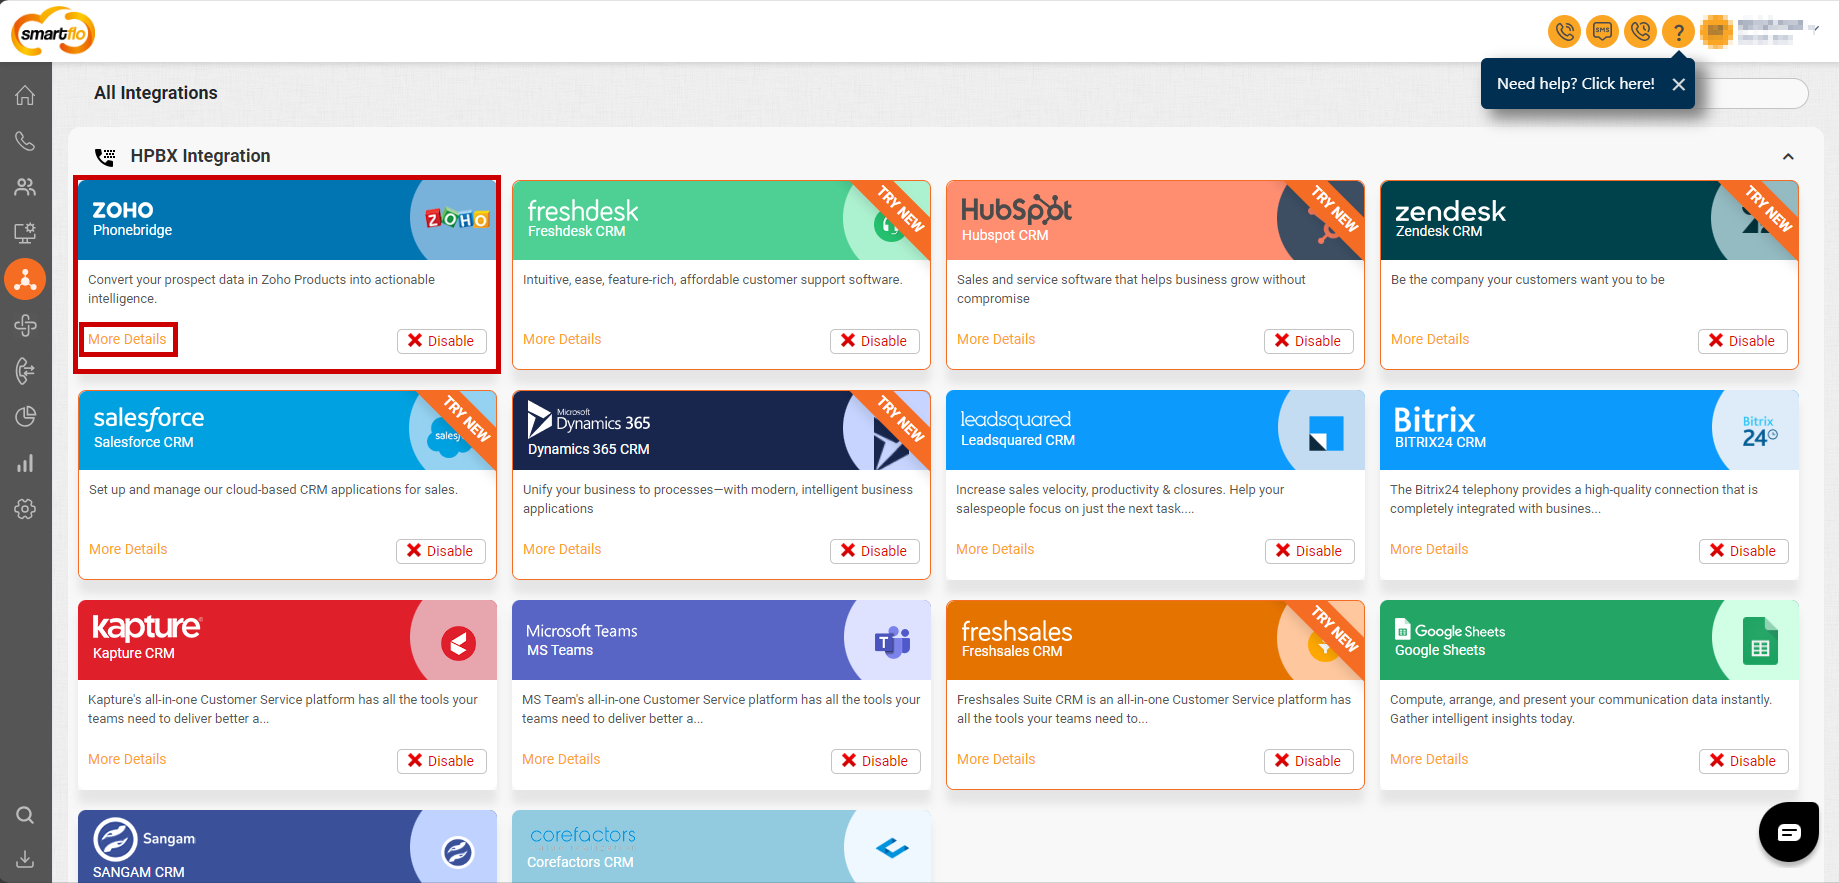Disable the Dynamics 365 CRM integration

[875, 551]
